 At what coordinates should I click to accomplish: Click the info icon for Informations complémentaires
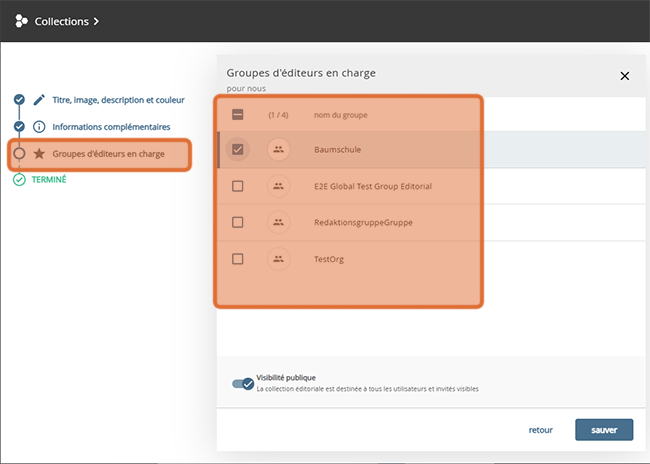click(x=39, y=127)
